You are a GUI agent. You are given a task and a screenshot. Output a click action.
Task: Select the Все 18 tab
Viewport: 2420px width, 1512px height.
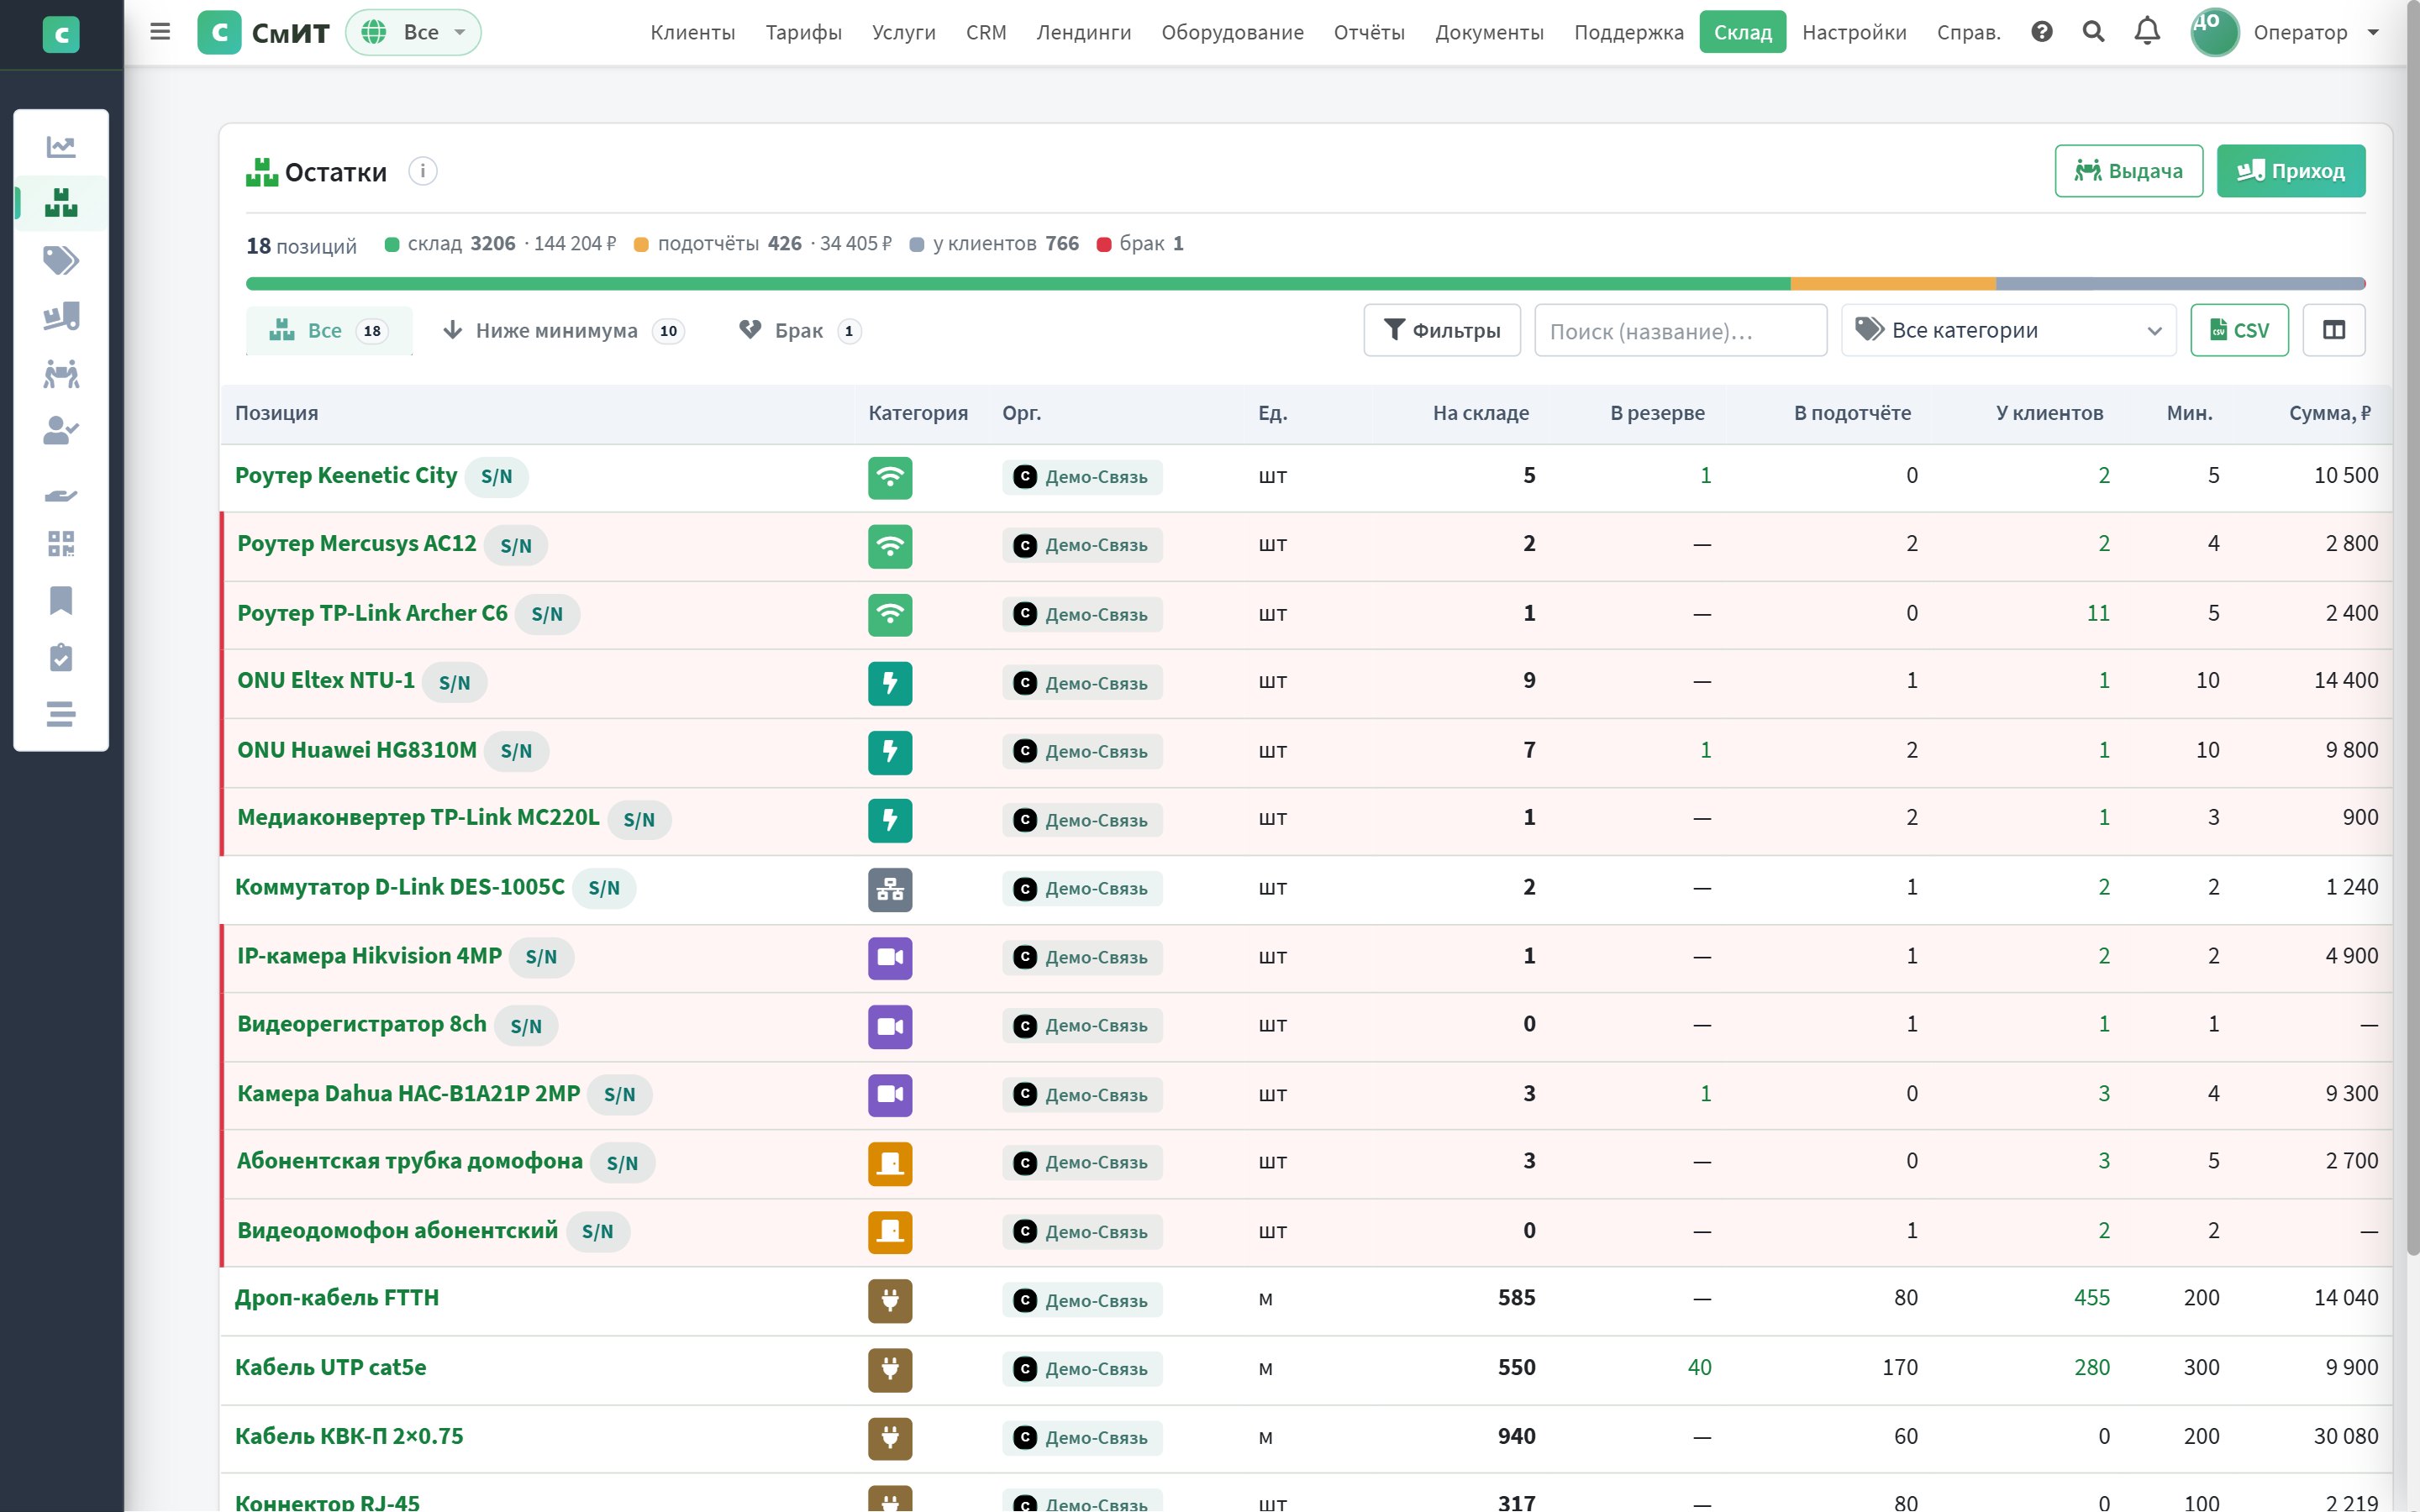pyautogui.click(x=329, y=330)
